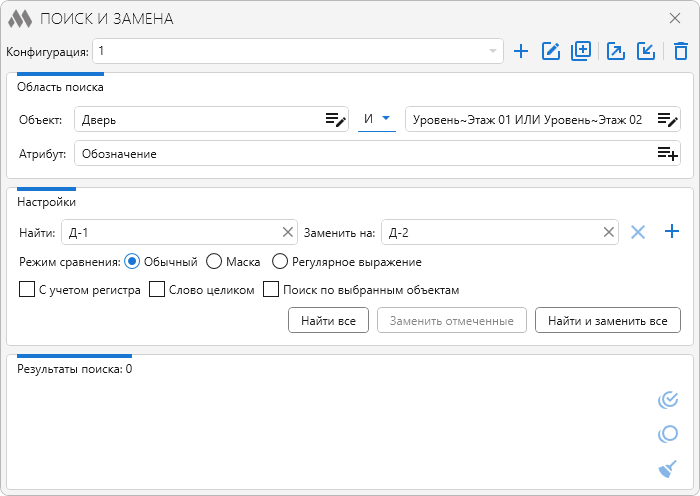Choose Регулярное выражение comparison mode
Image resolution: width=700 pixels, height=496 pixels.
[280, 262]
